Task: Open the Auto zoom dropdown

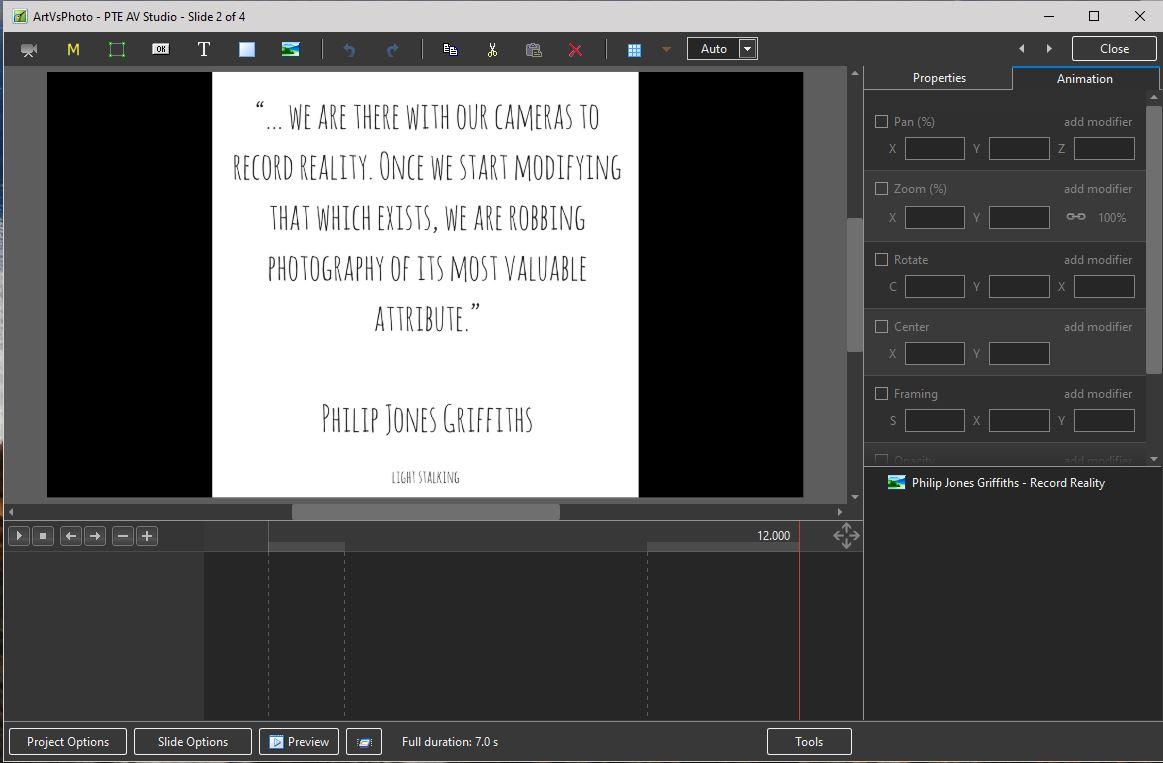Action: 747,49
